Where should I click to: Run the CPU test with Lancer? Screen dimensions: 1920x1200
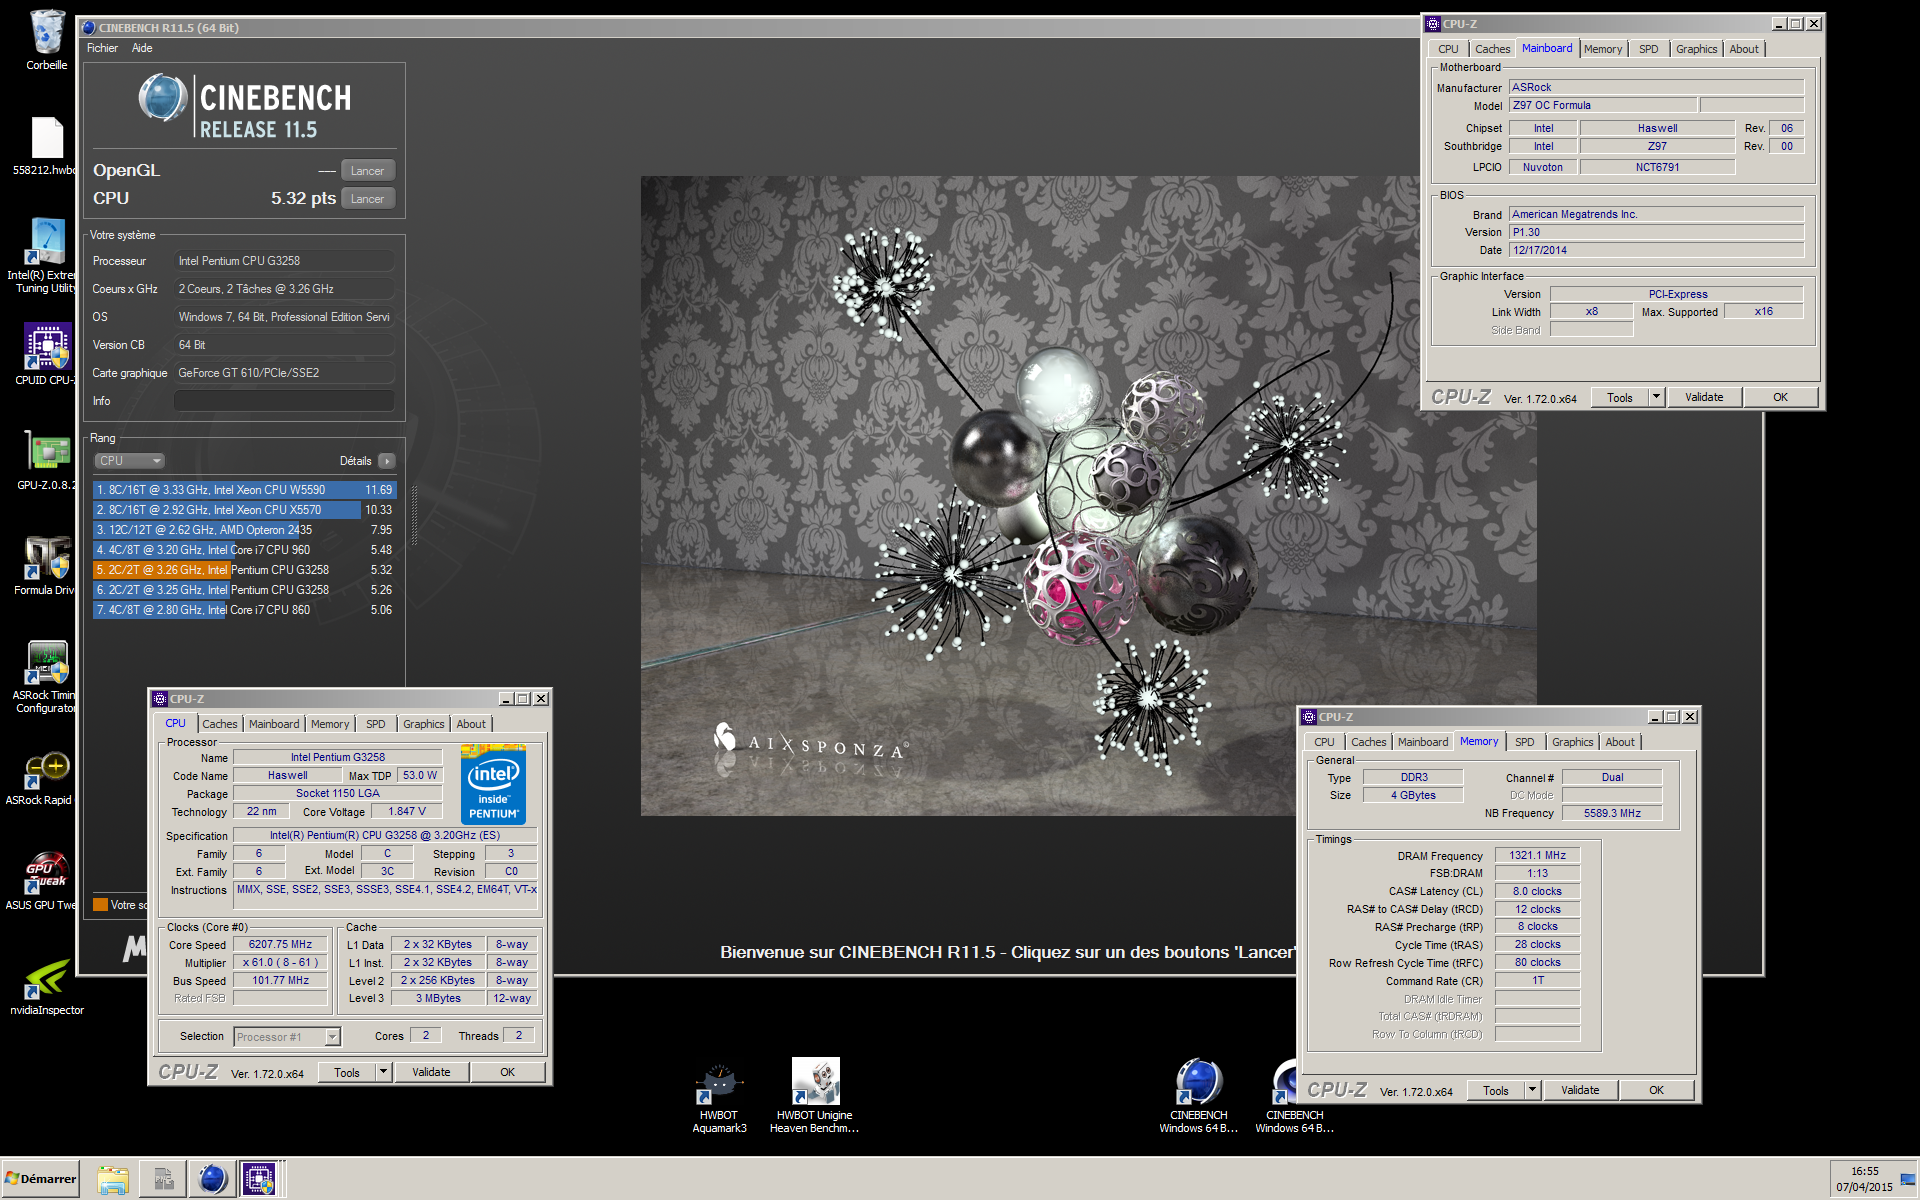[x=368, y=199]
